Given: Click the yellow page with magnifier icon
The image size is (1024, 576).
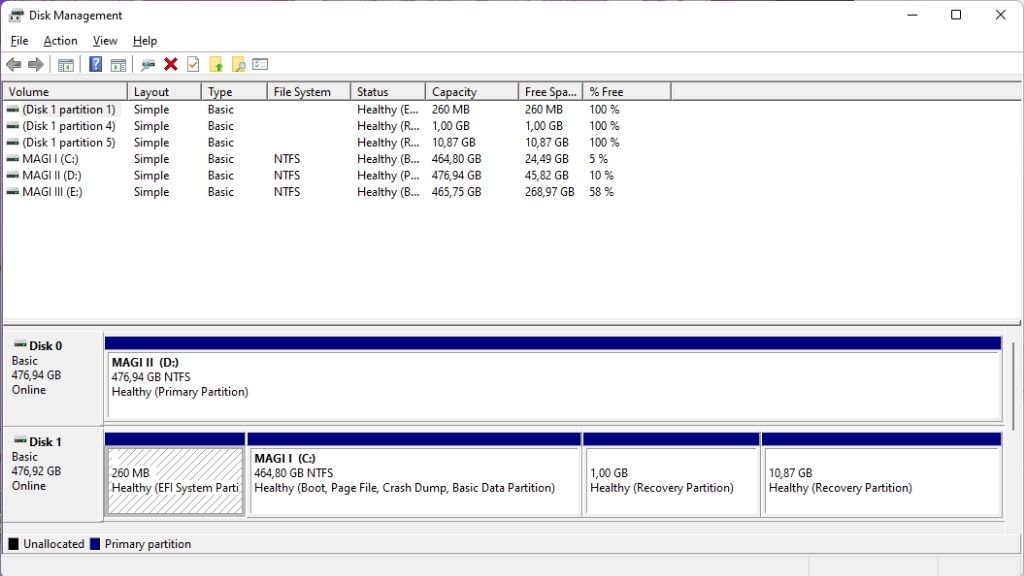Looking at the screenshot, I should pyautogui.click(x=238, y=64).
